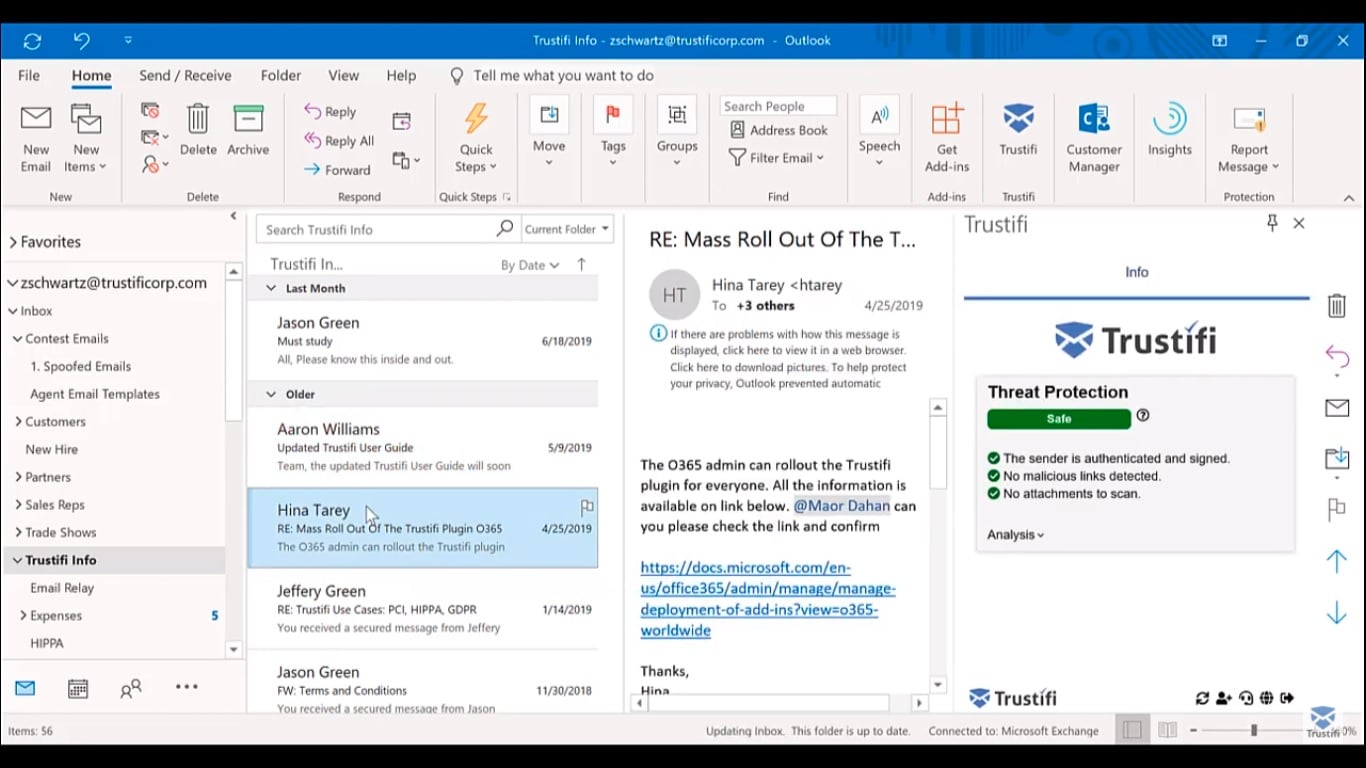Open the File tab
The image size is (1366, 768).
tap(29, 76)
